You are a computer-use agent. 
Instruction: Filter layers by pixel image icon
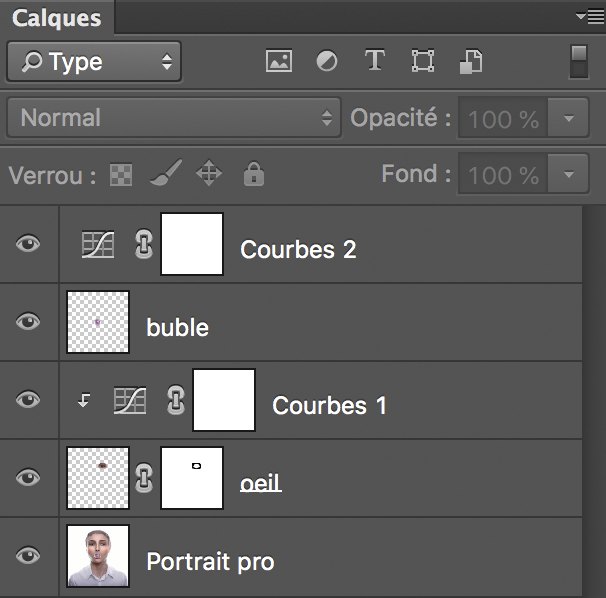(279, 61)
